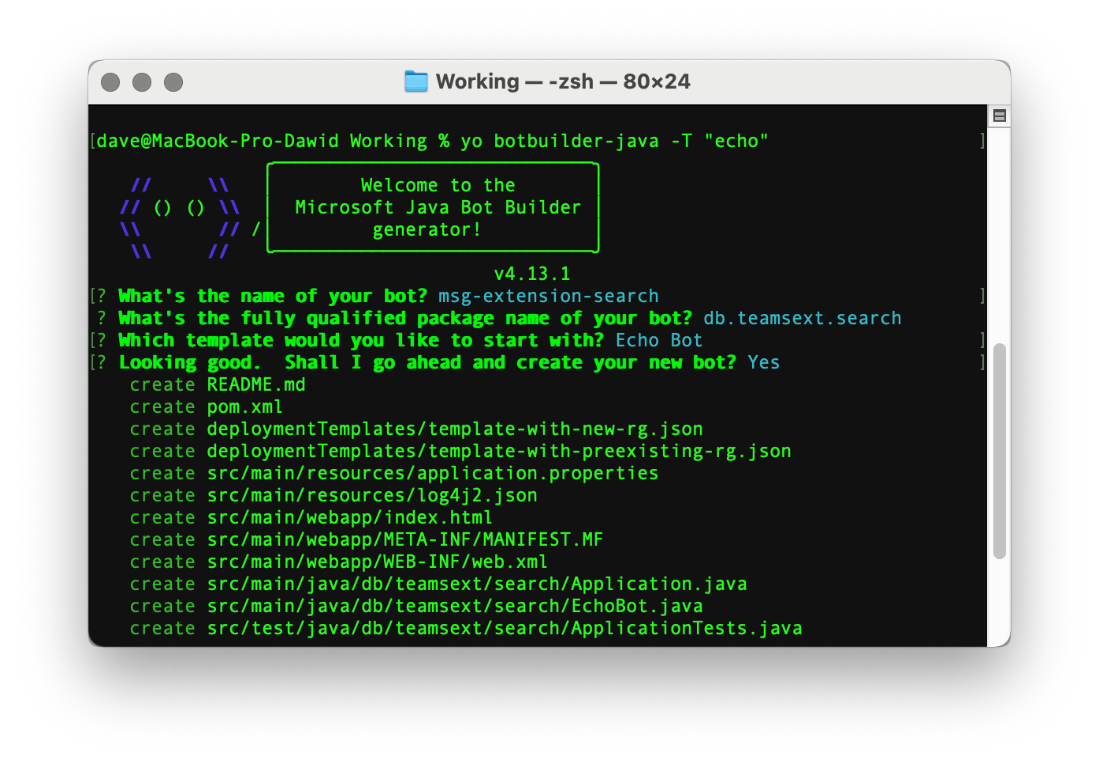Click the answer 'Yes'
Image resolution: width=1099 pixels, height=764 pixels.
coord(763,362)
